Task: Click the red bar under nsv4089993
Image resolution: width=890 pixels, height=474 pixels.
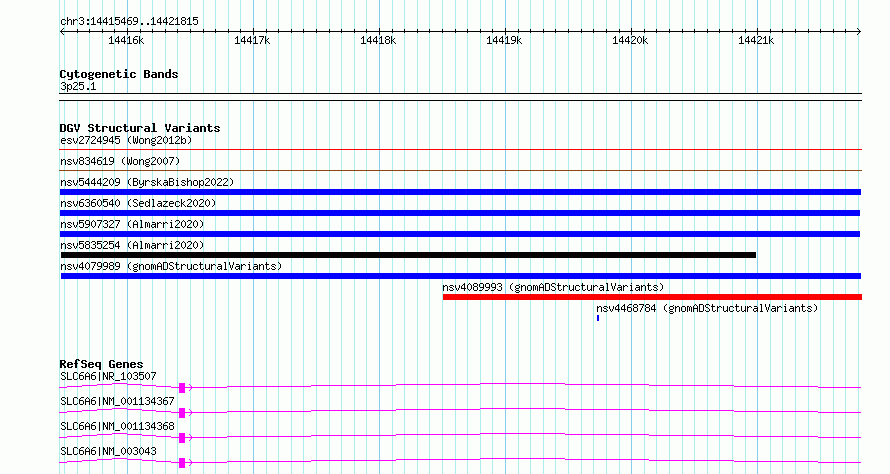Action: (652, 297)
